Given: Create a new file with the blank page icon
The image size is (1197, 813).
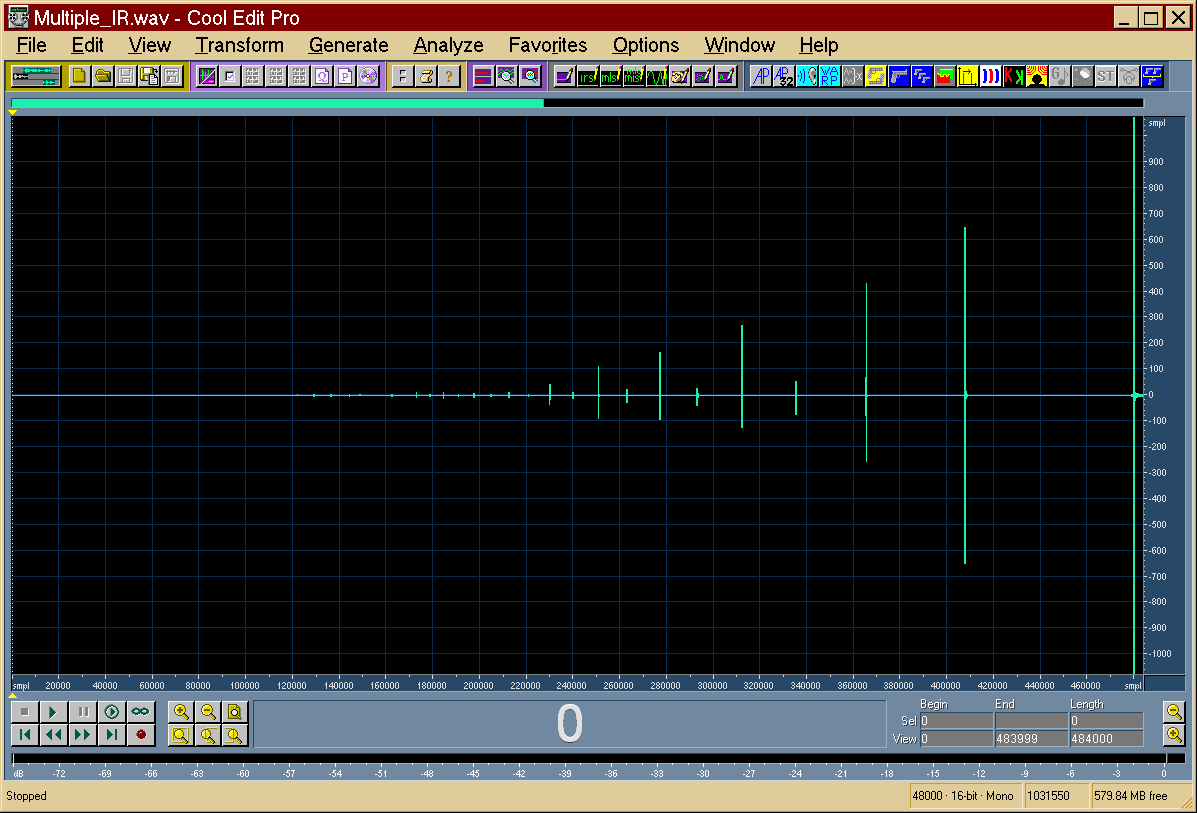Looking at the screenshot, I should point(79,76).
